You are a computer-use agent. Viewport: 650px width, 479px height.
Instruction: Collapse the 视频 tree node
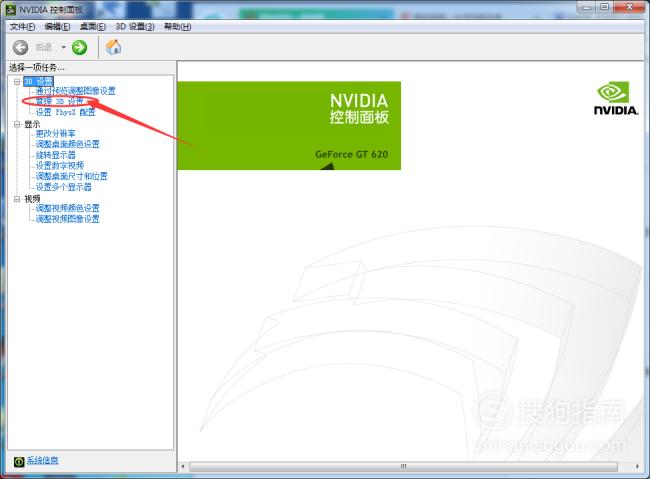pos(17,199)
